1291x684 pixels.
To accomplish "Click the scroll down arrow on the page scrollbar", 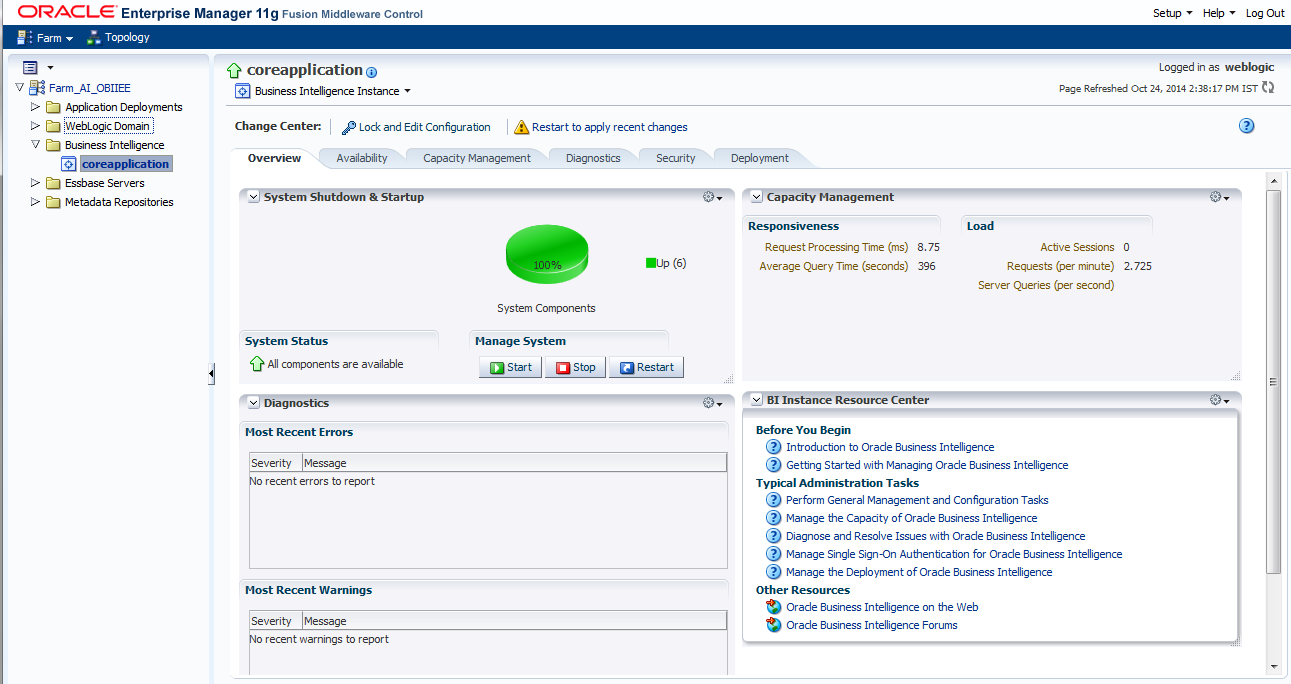I will point(1274,666).
